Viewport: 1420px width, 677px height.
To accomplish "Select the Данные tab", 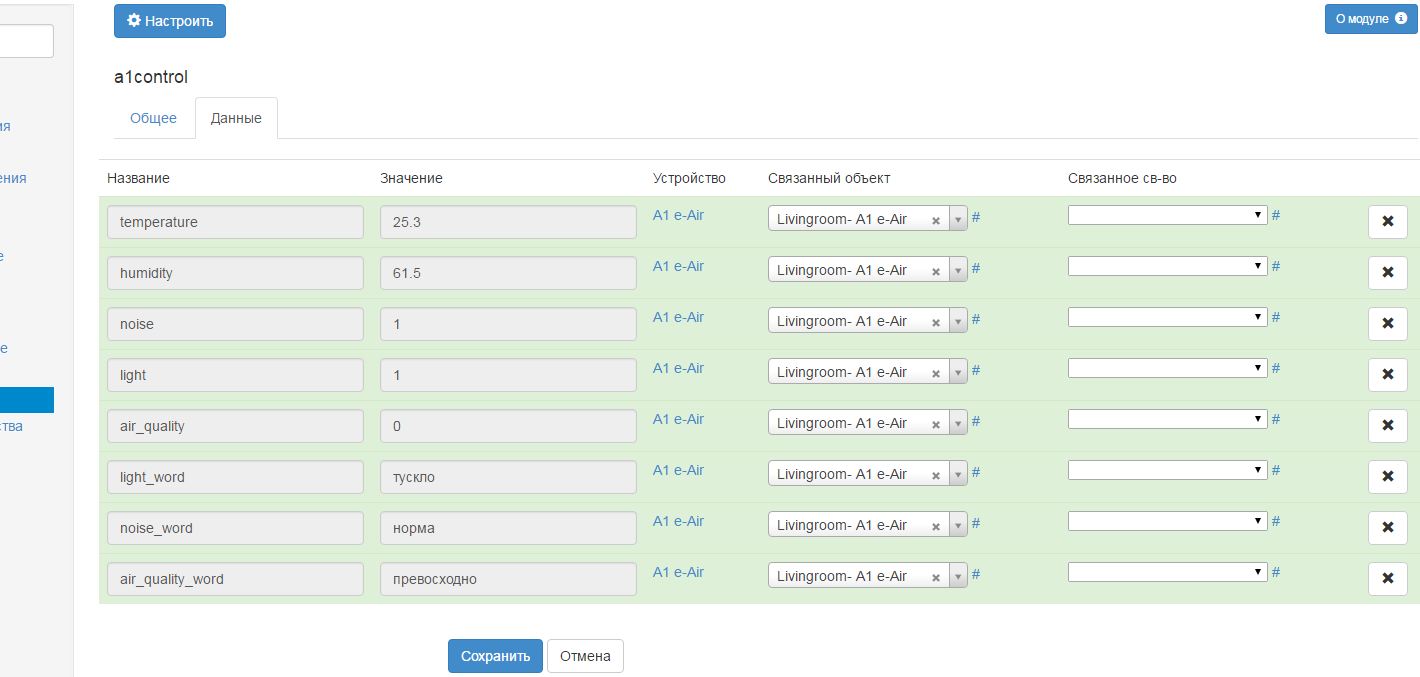I will (x=236, y=118).
